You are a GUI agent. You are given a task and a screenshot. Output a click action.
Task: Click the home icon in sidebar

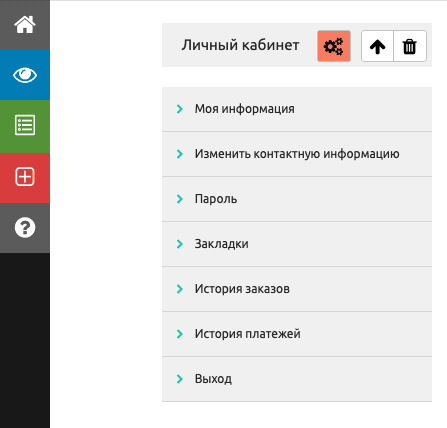(x=25, y=25)
